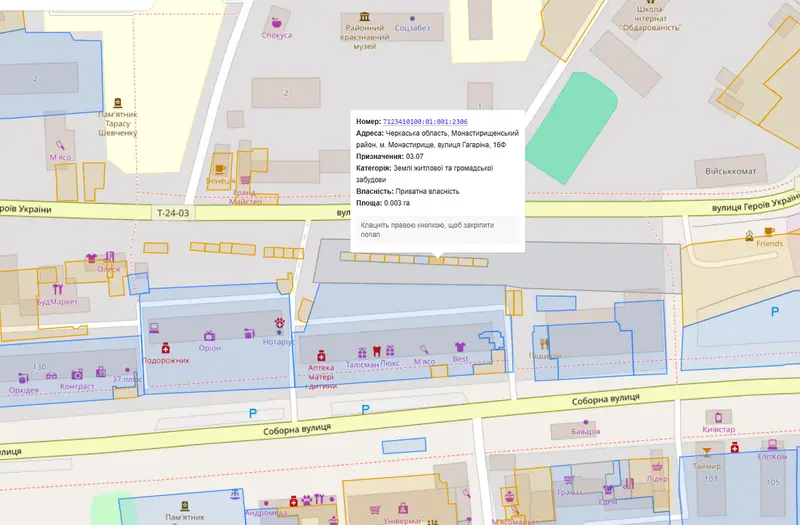Screen dimensions: 800x525
Task: Select the taxi icon beside Friends
Action: 749,236
